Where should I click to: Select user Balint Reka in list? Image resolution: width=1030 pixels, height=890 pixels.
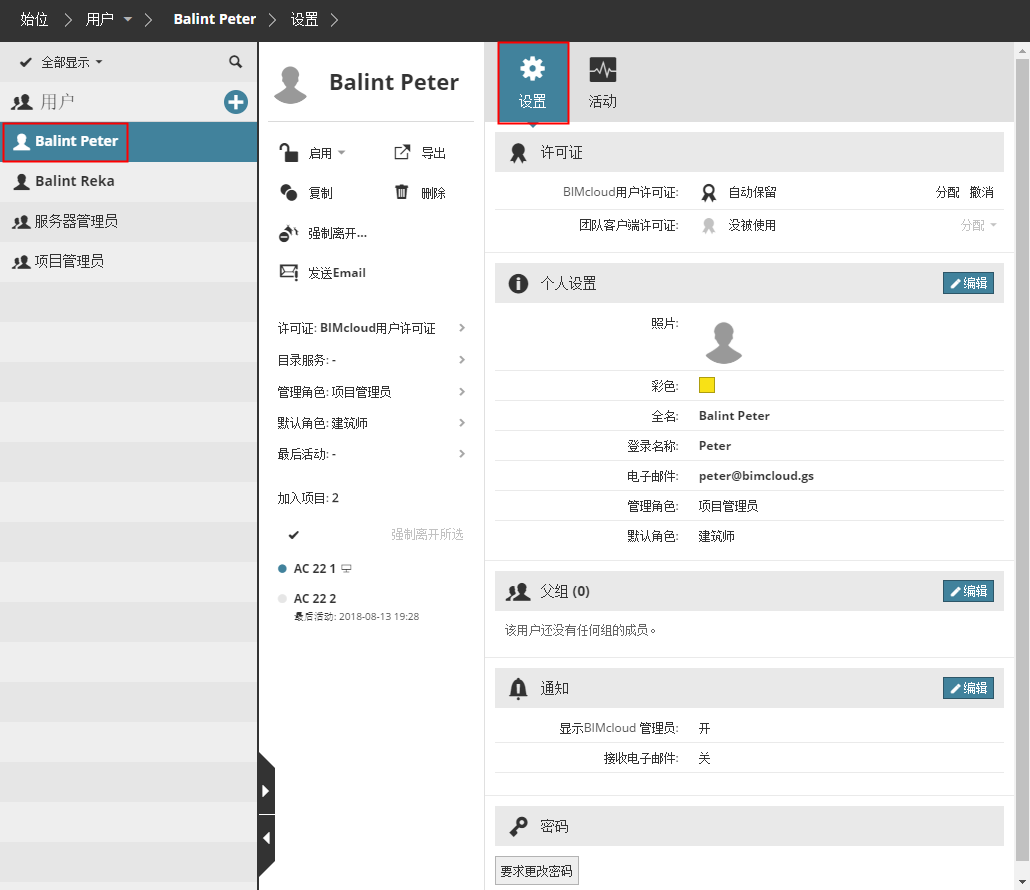(129, 181)
